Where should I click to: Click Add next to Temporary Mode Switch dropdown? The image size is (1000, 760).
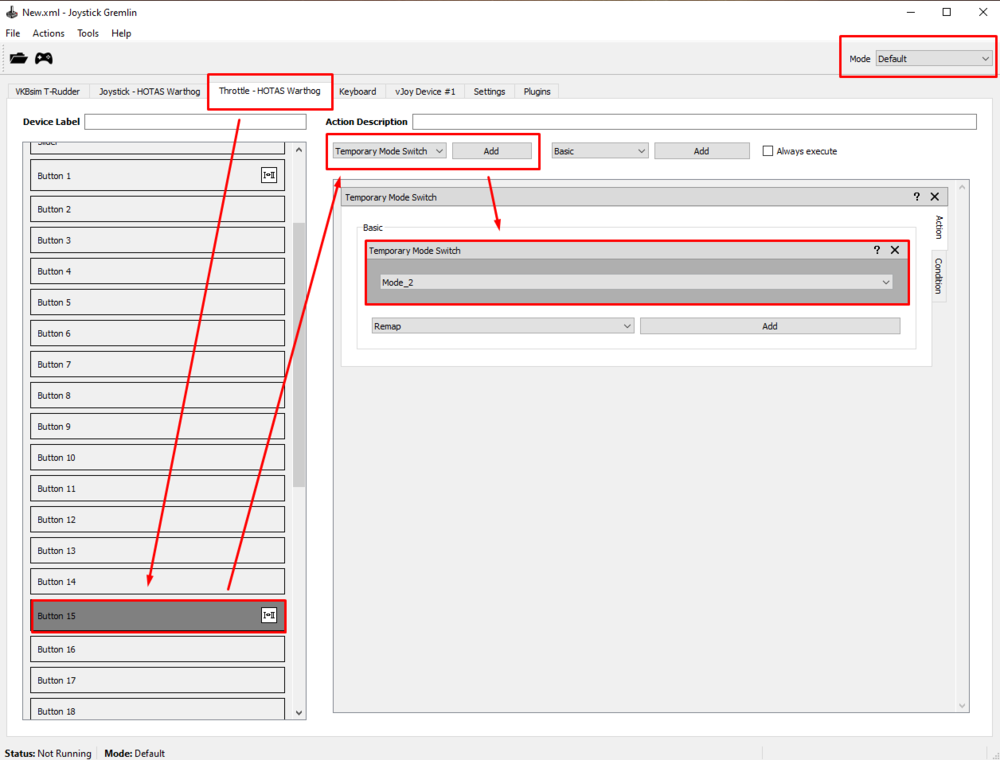pyautogui.click(x=492, y=151)
